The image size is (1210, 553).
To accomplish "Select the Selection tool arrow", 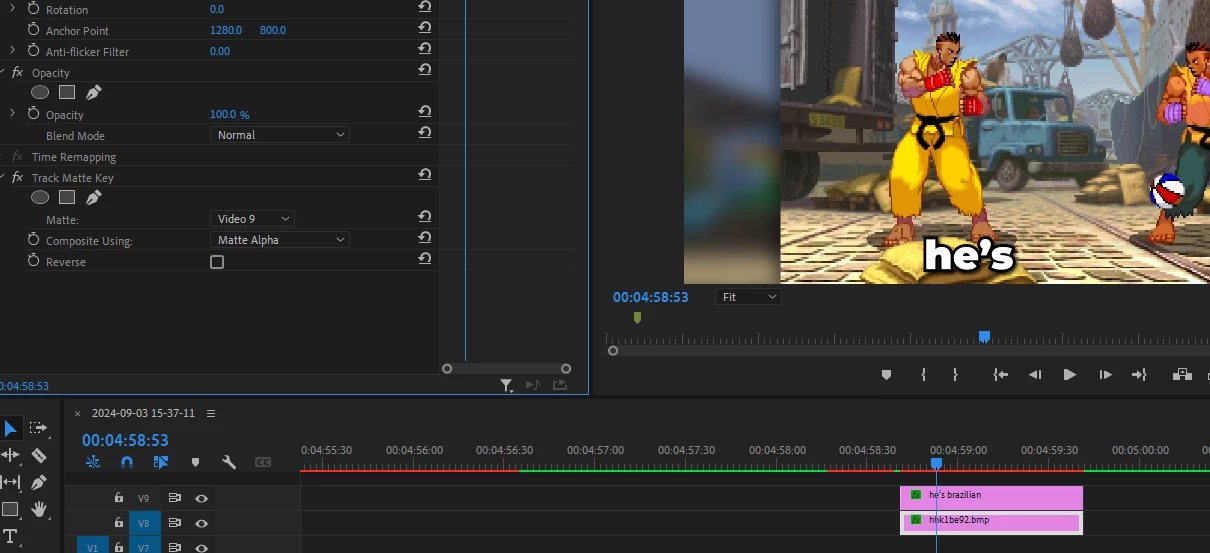I will click(x=10, y=429).
